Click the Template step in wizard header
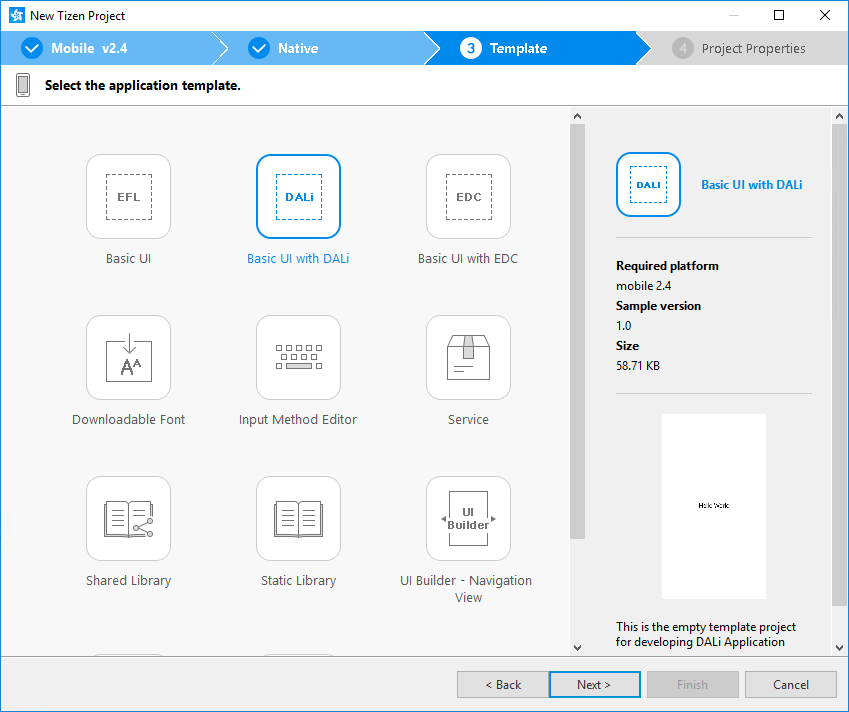The width and height of the screenshot is (849, 712). 517,48
